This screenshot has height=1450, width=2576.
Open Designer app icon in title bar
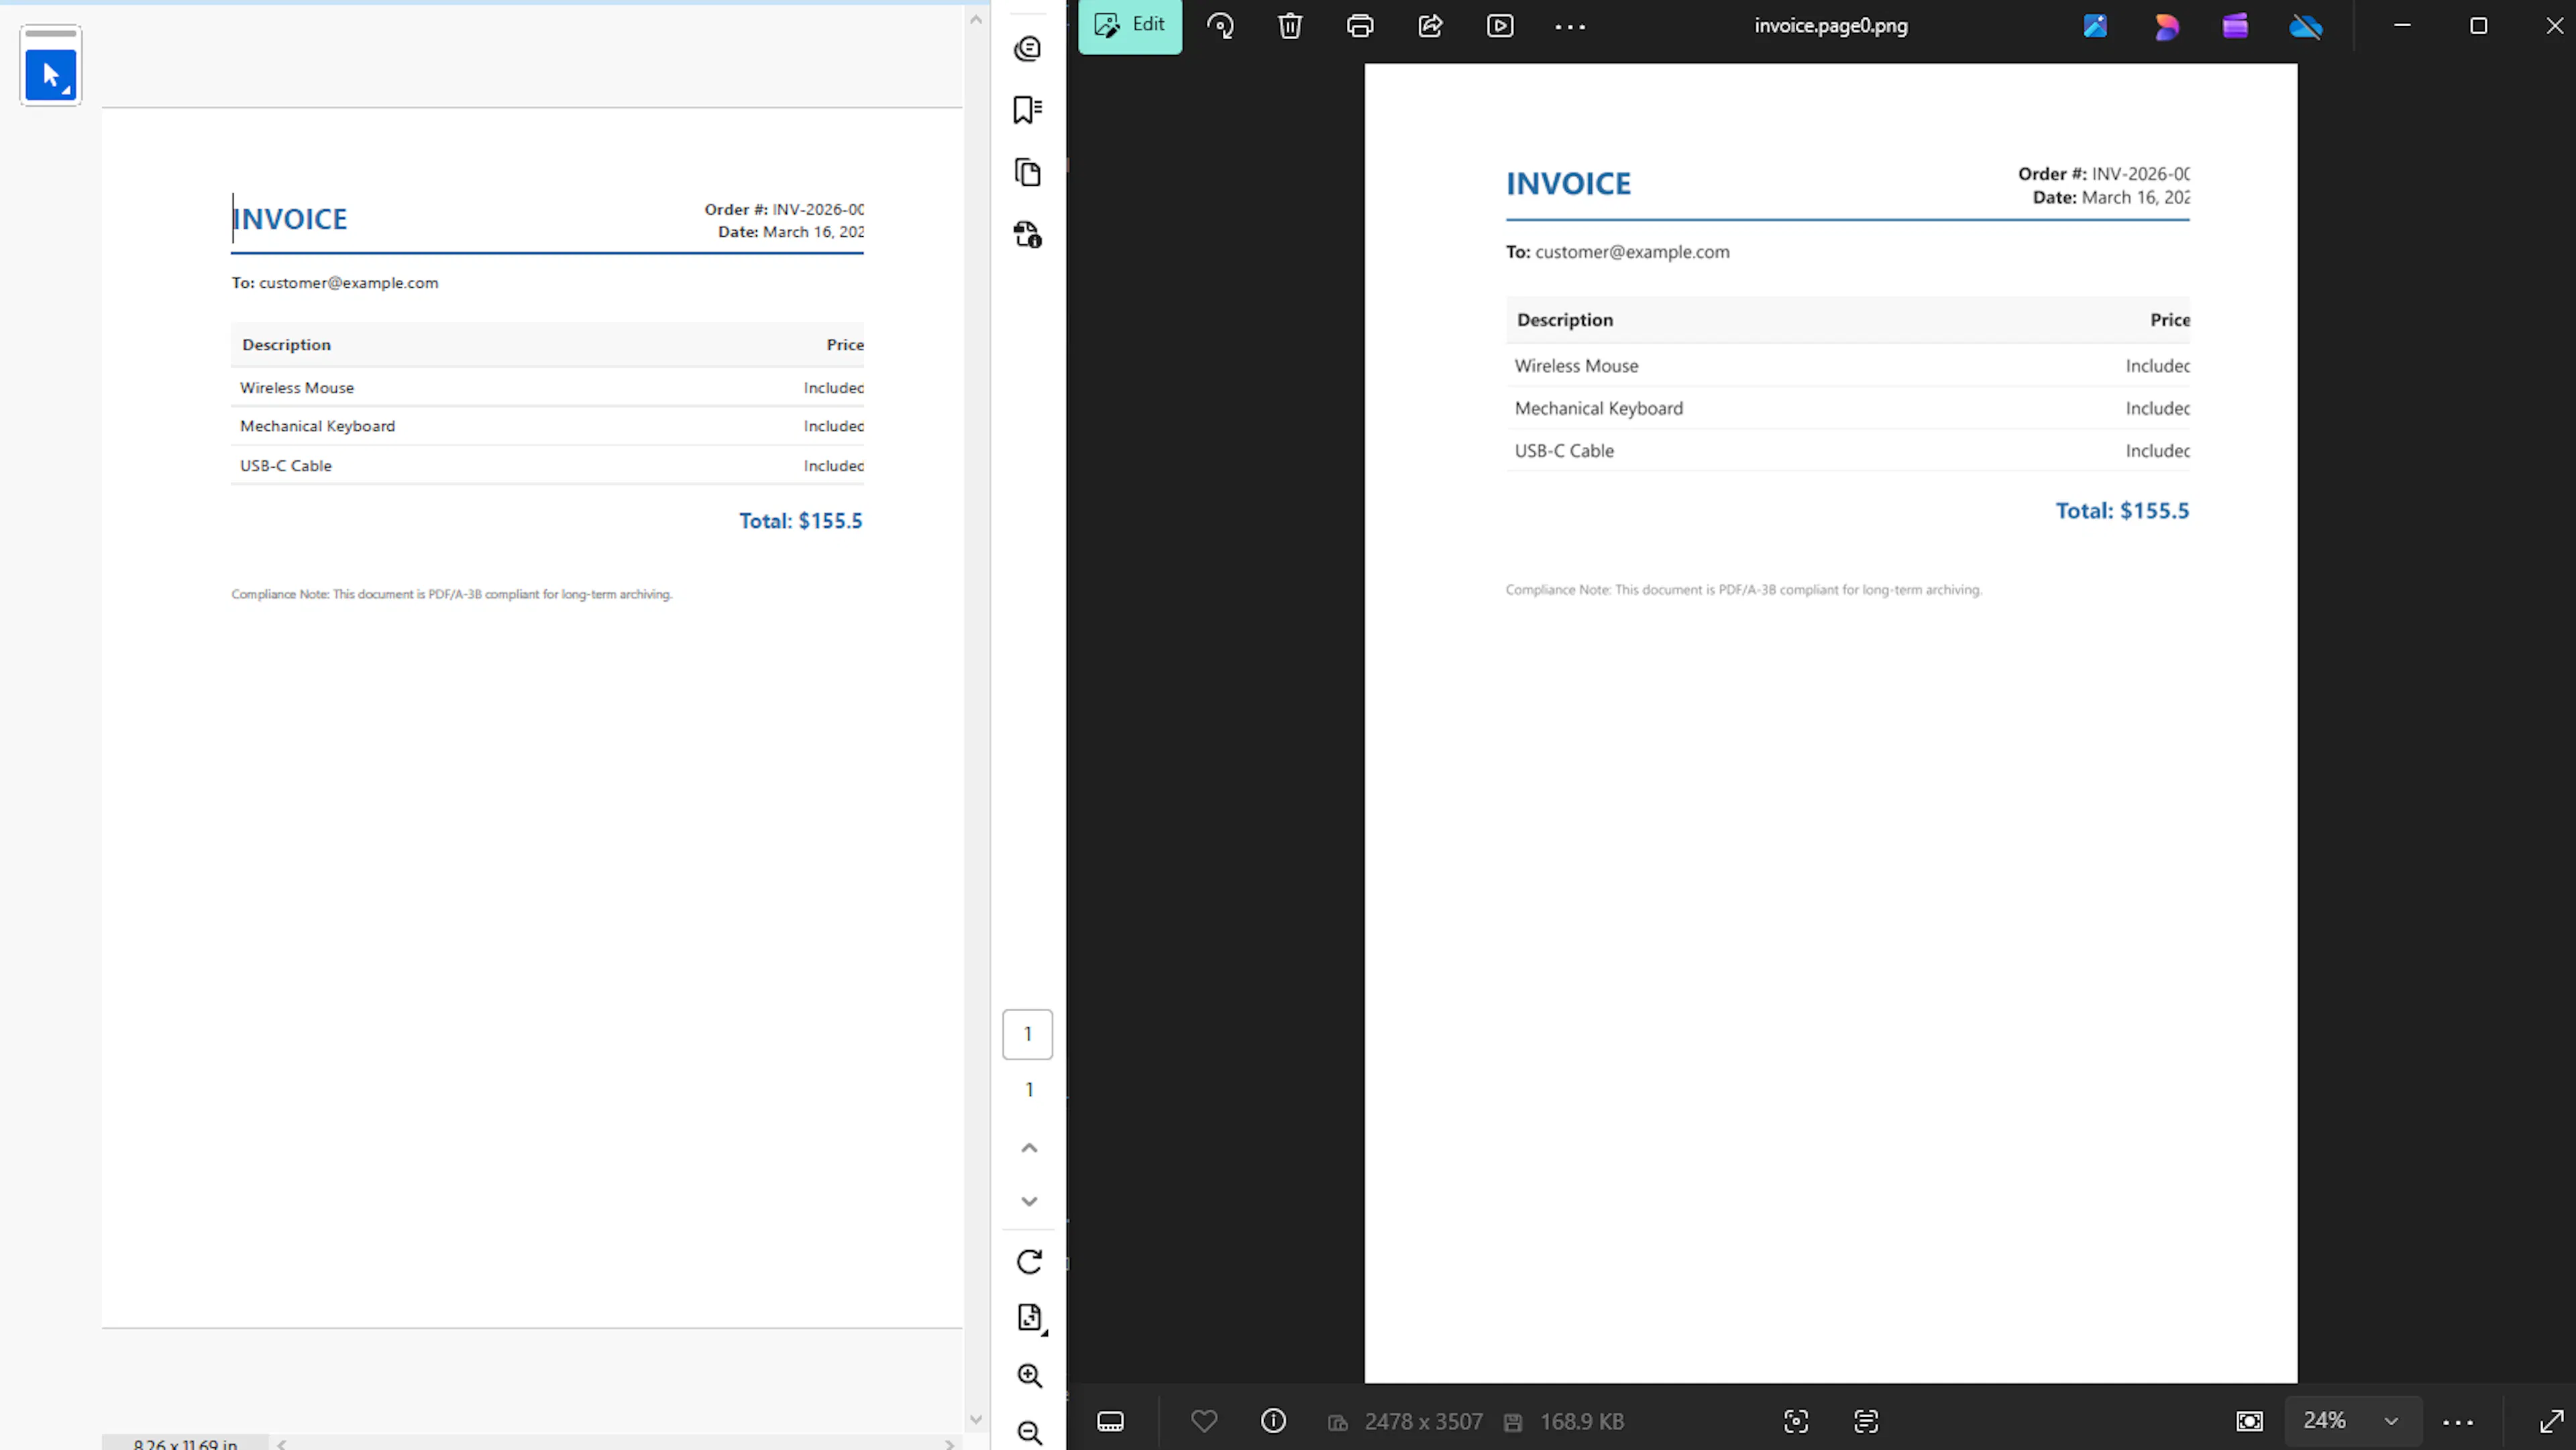[x=2166, y=26]
